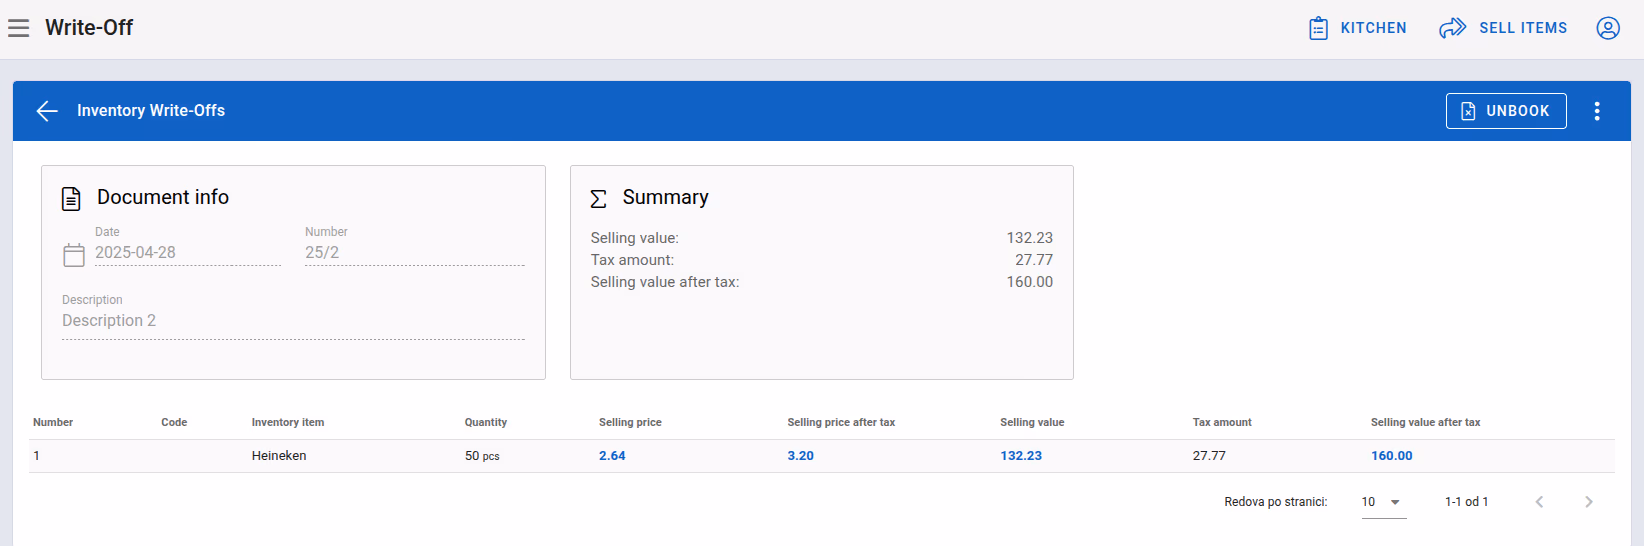Viewport: 1644px width, 546px height.
Task: Open the three-dot more options menu
Action: 1597,111
